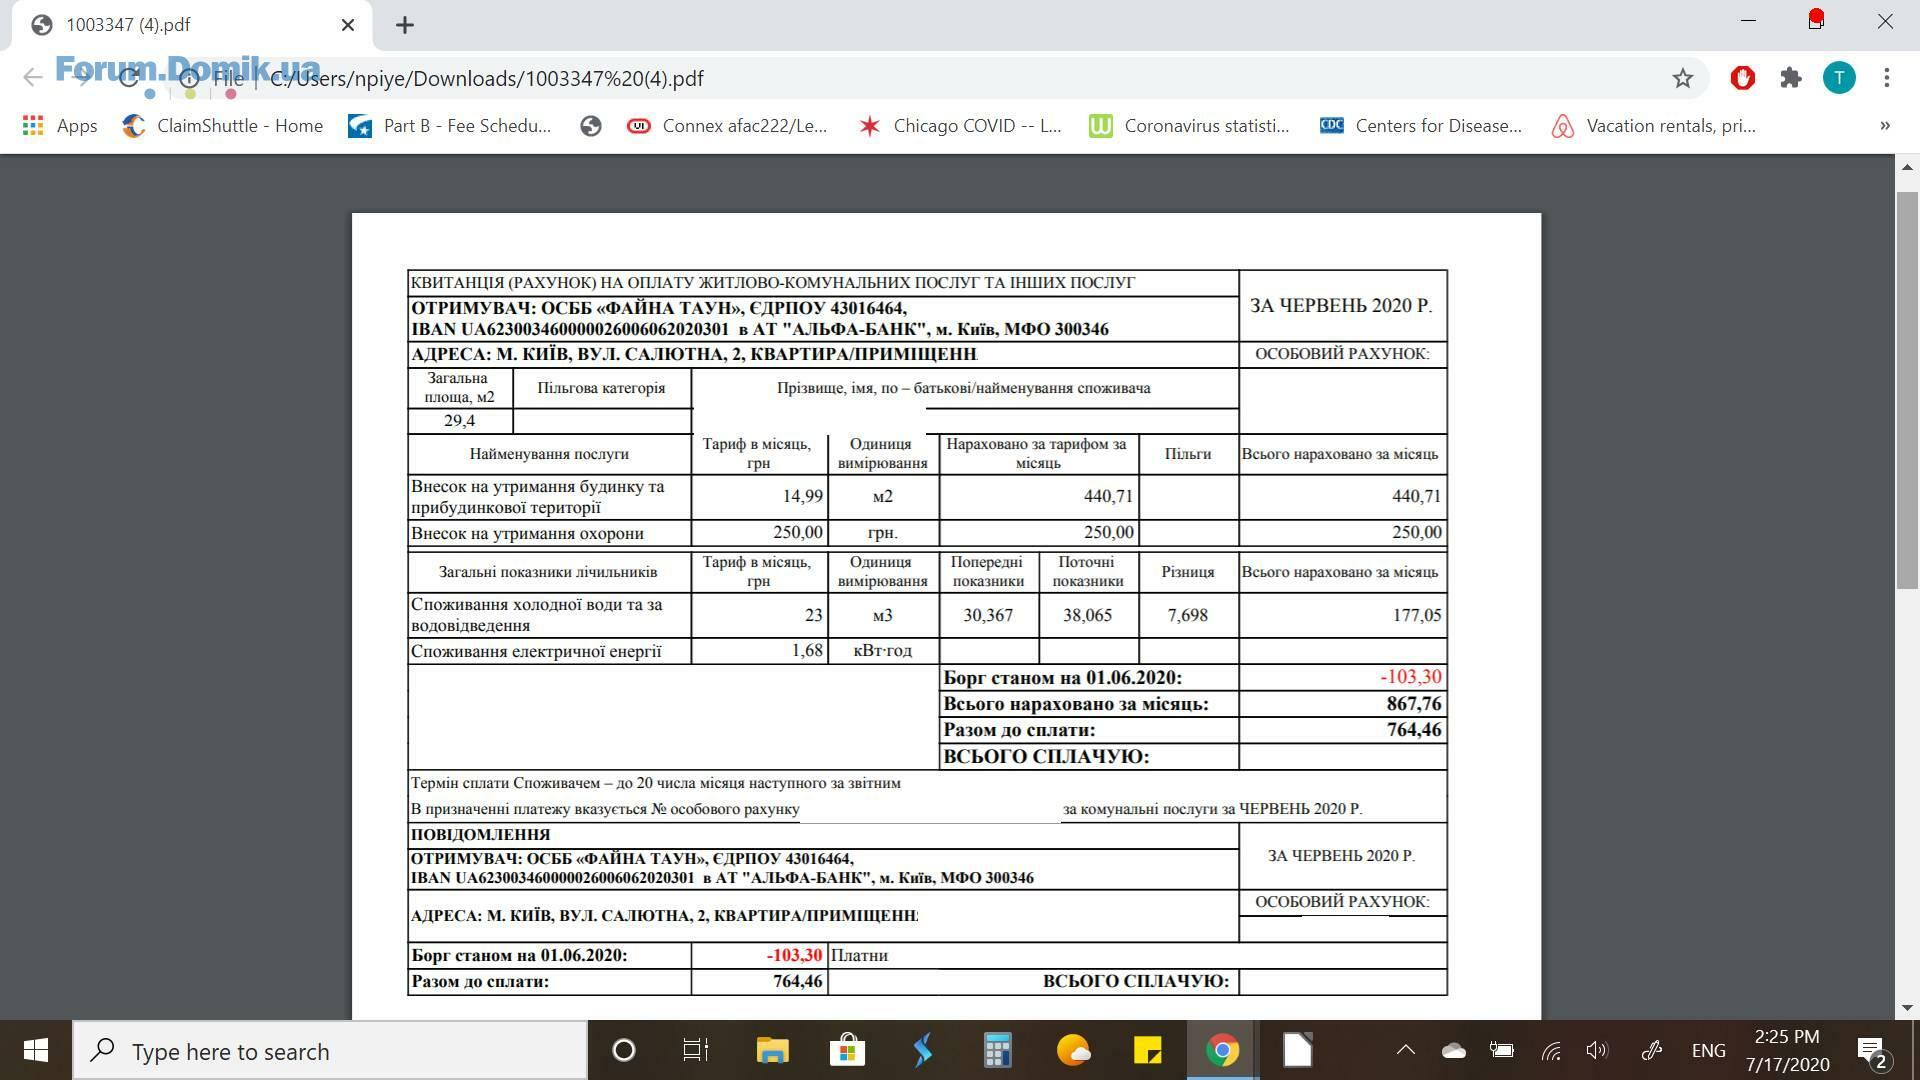Viewport: 1920px width, 1080px height.
Task: Click current meter reading 38,065
Action: coord(1088,616)
